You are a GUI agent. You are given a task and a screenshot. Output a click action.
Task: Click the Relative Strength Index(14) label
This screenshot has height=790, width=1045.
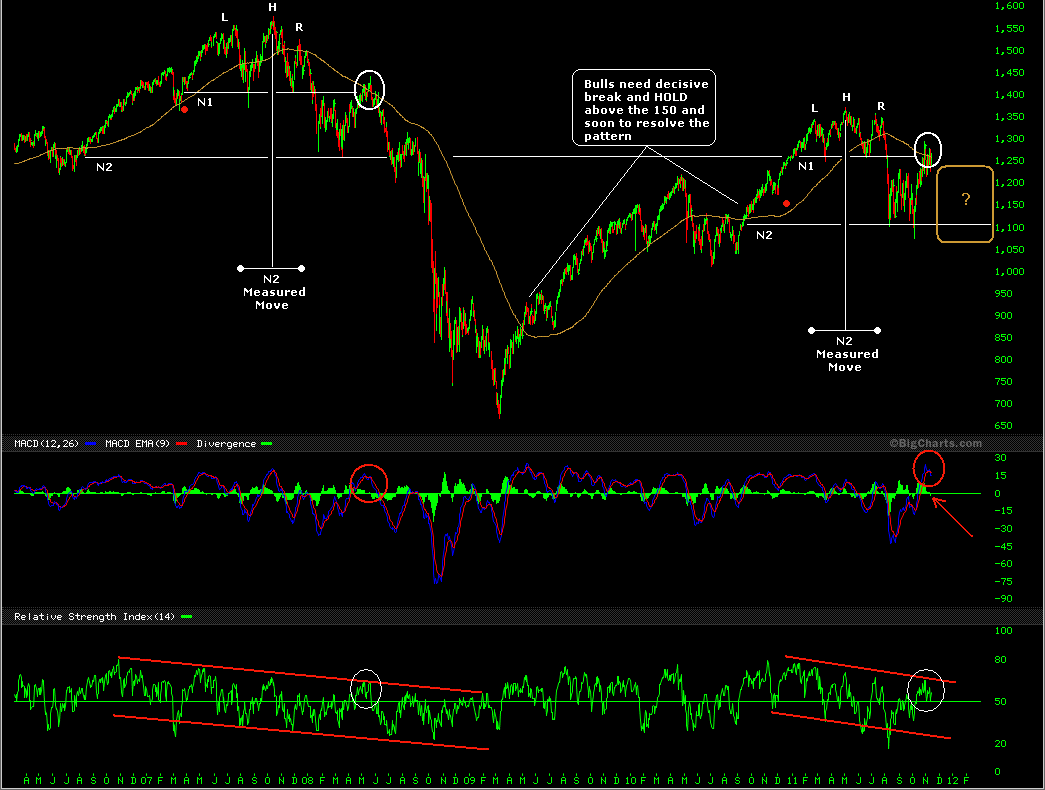(94, 617)
